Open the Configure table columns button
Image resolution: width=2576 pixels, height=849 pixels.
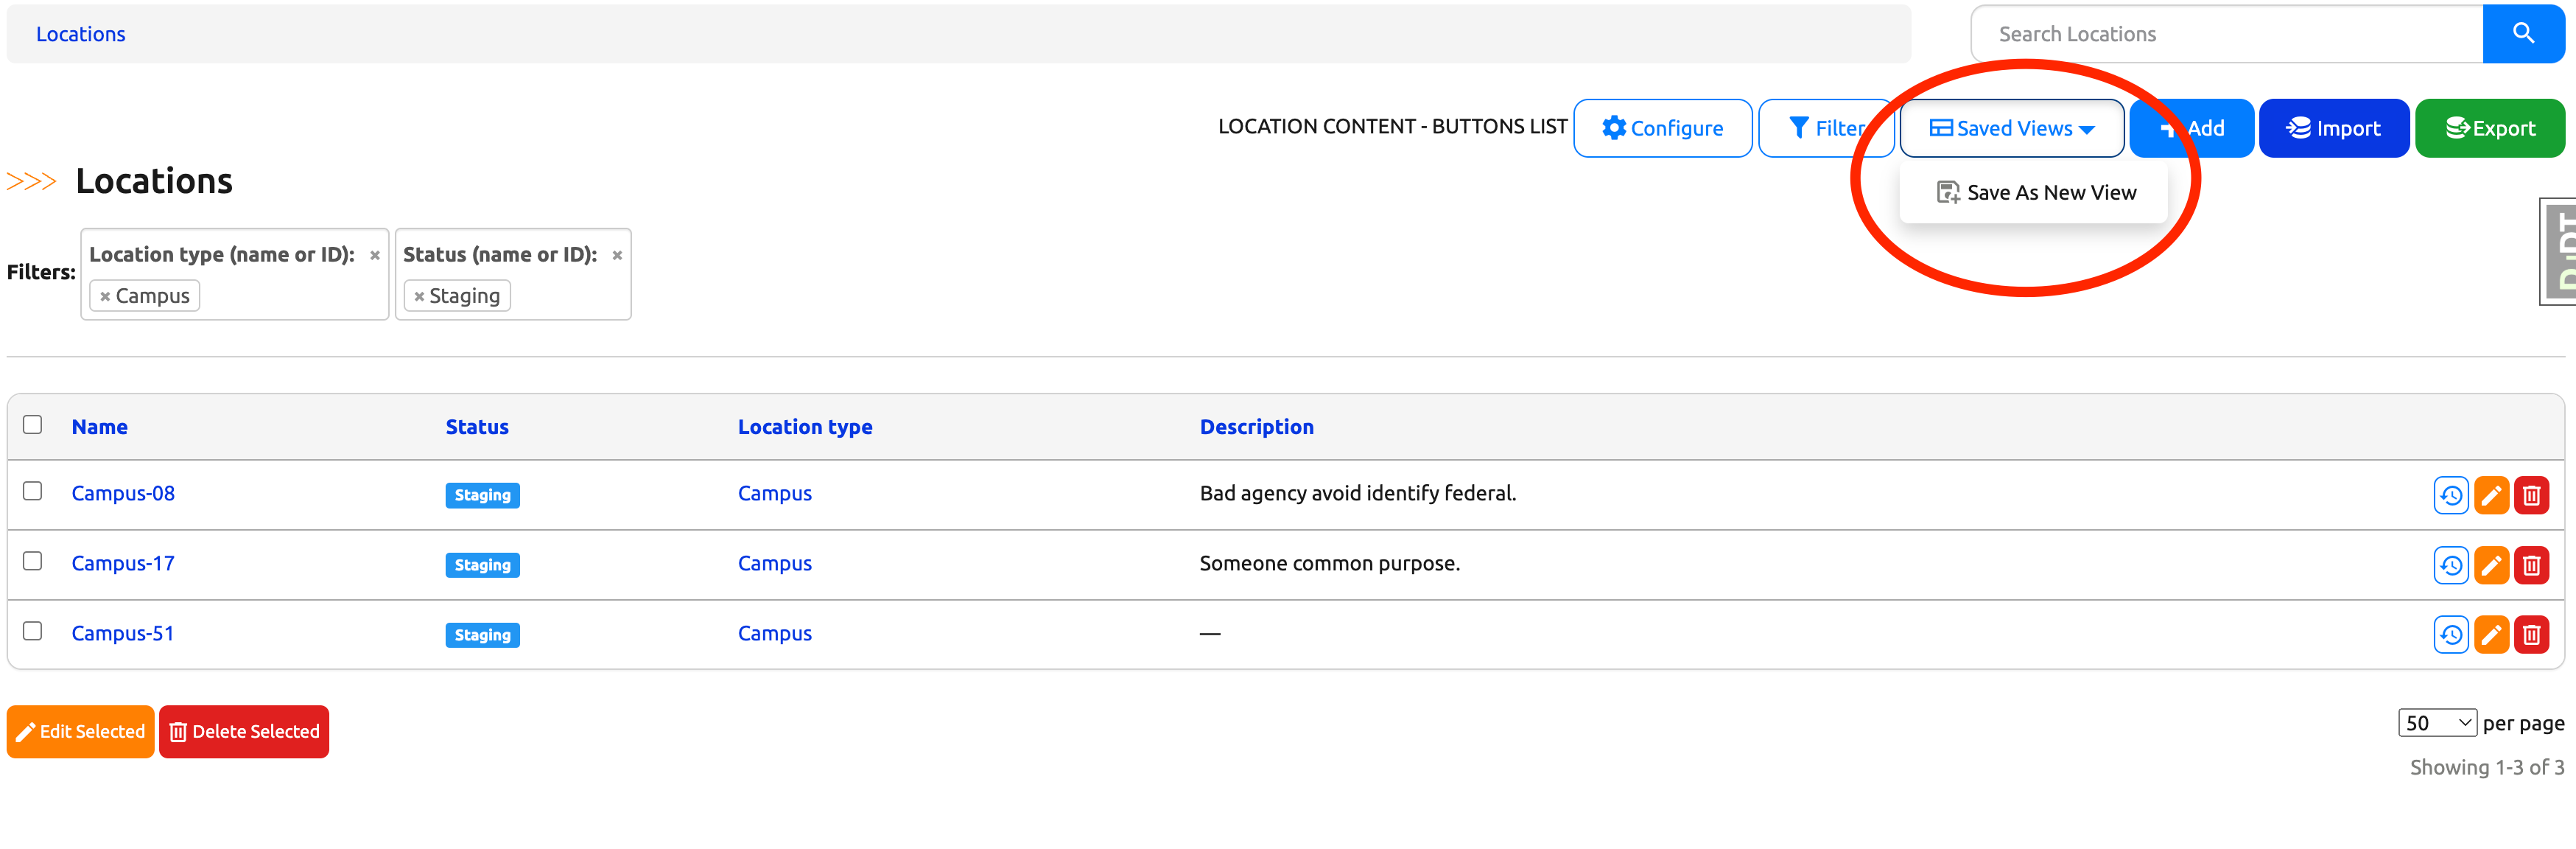(x=1662, y=128)
